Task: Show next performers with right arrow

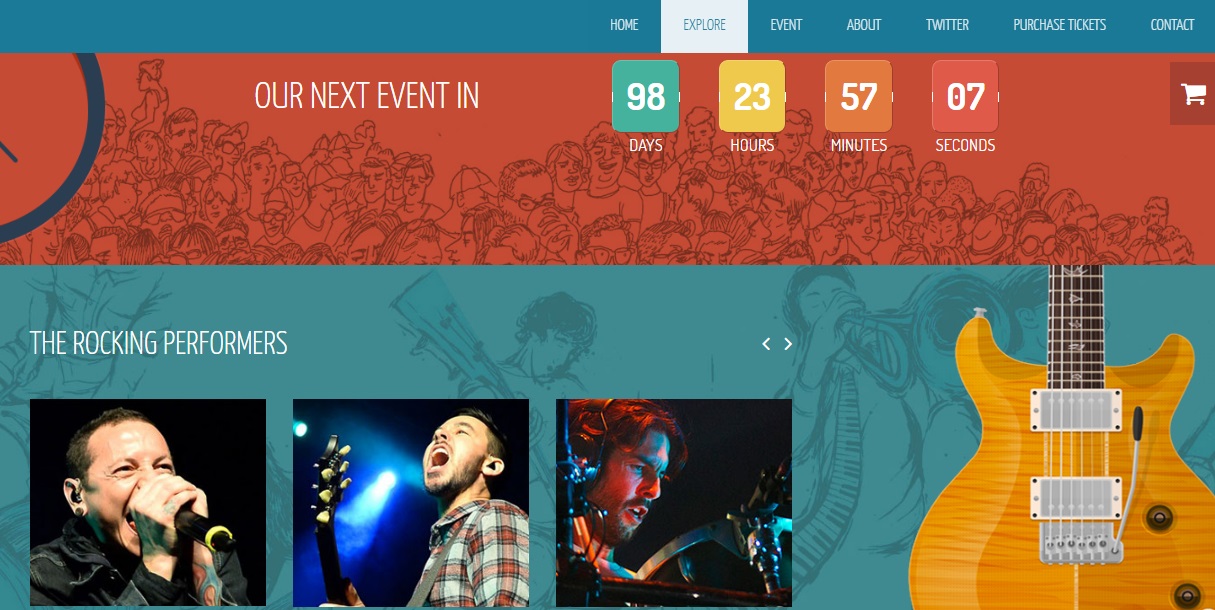Action: tap(788, 344)
